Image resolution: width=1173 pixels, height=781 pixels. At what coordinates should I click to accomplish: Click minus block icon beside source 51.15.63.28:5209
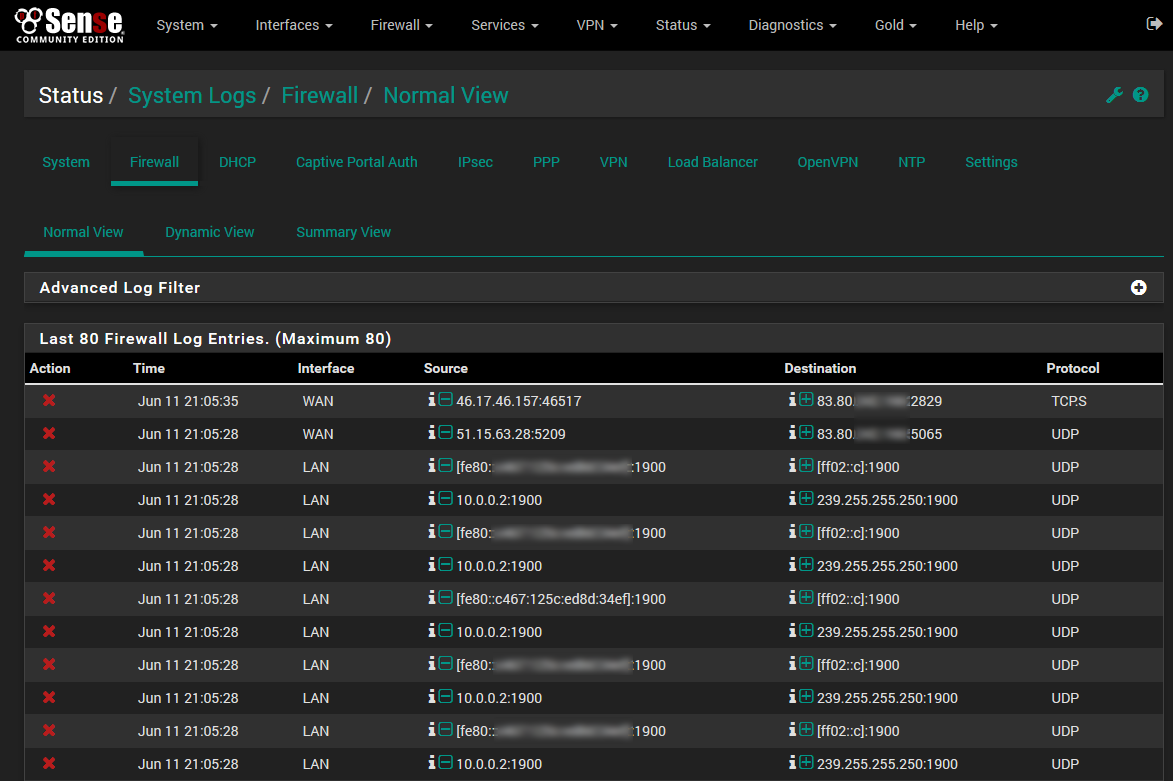coord(446,434)
